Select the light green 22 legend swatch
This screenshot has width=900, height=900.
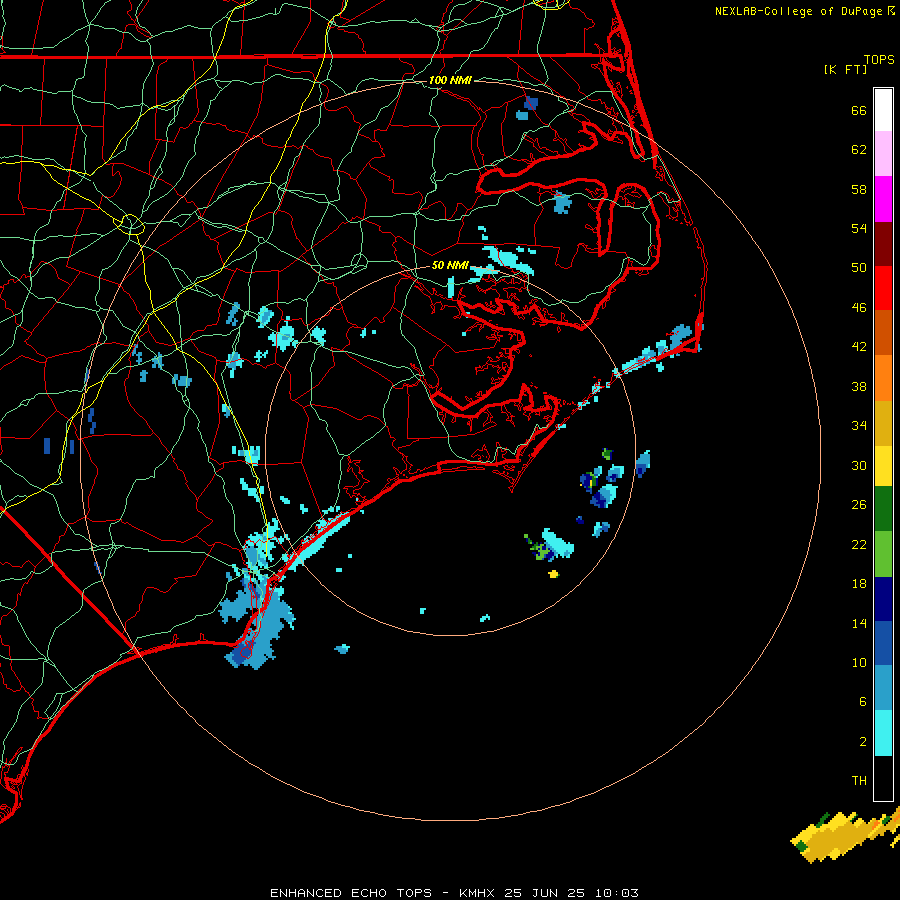coord(883,554)
